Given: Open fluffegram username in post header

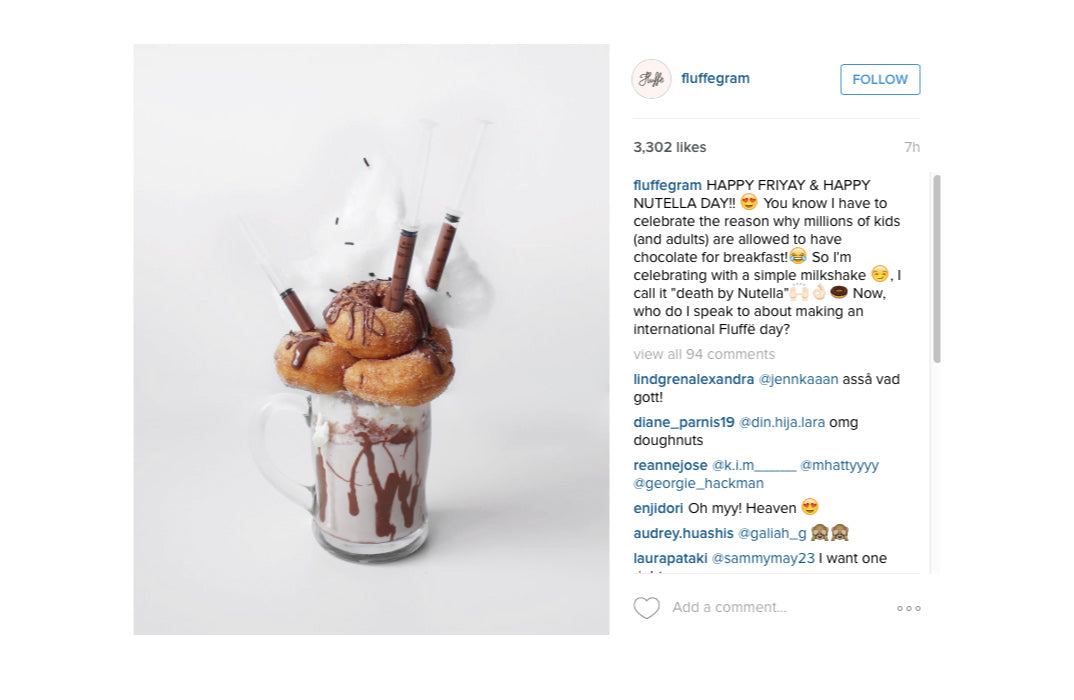Looking at the screenshot, I should [715, 78].
